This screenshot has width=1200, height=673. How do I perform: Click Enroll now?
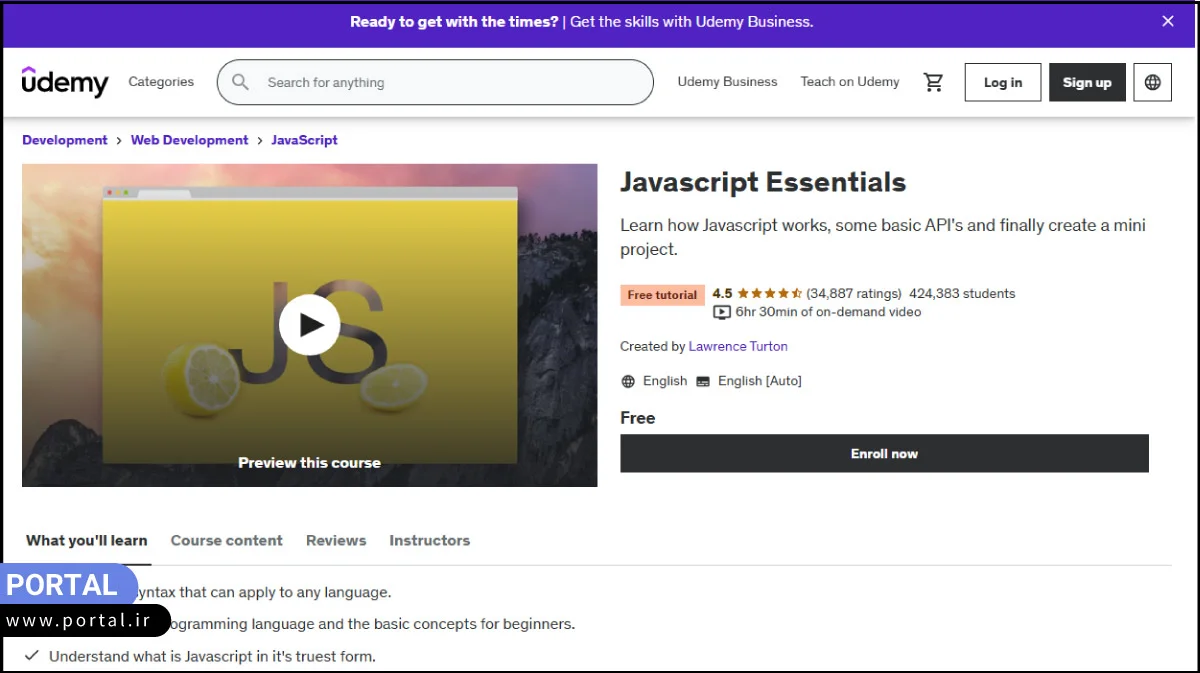[884, 453]
